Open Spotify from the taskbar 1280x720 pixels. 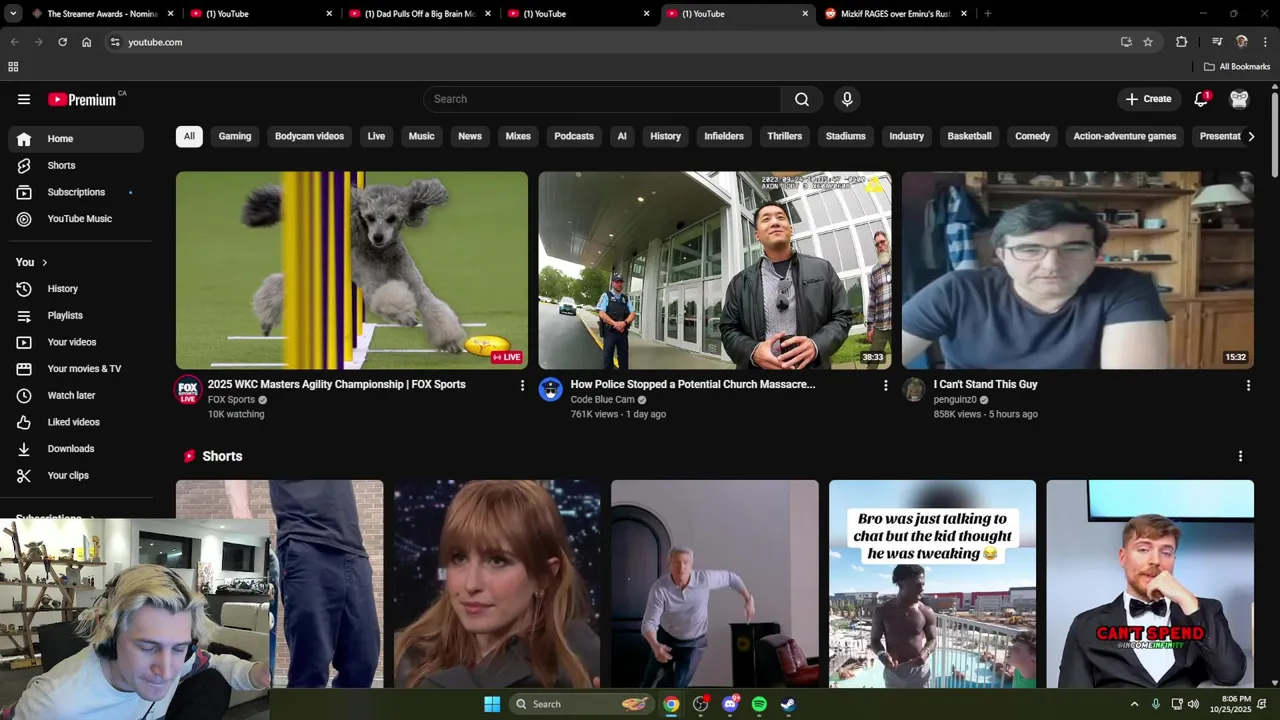[759, 704]
